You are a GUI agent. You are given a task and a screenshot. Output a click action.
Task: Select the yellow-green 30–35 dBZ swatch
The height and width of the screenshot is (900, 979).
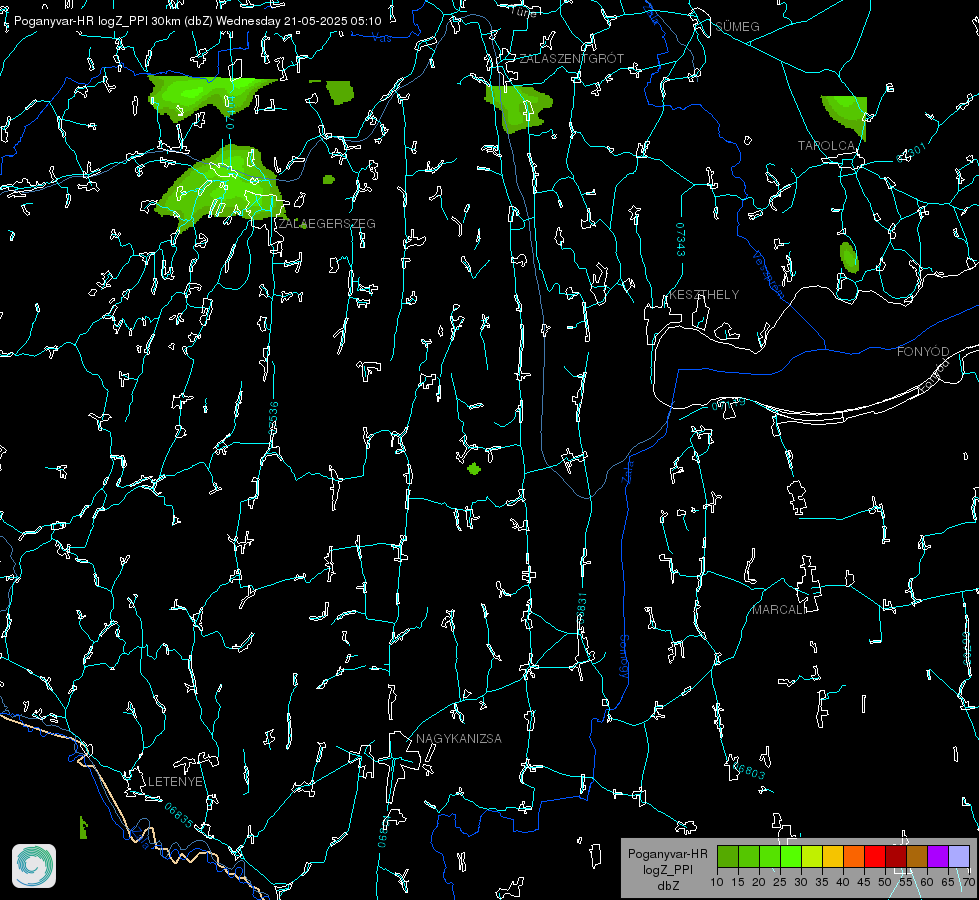click(x=812, y=856)
